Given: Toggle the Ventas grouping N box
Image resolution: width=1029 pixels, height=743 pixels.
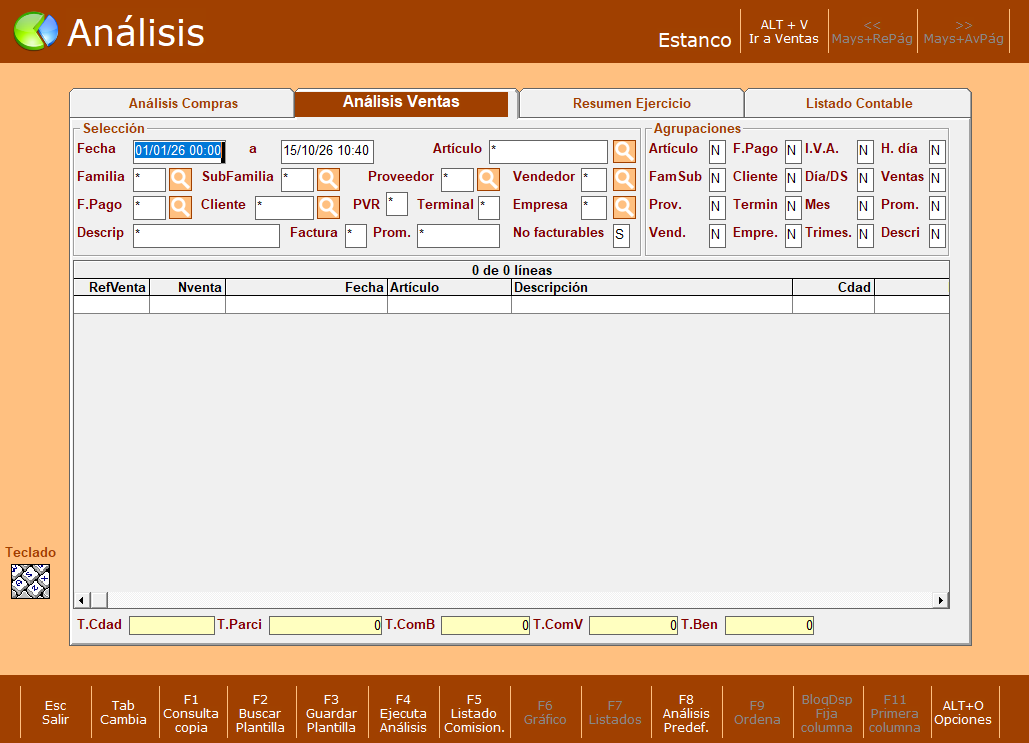Looking at the screenshot, I should point(937,179).
